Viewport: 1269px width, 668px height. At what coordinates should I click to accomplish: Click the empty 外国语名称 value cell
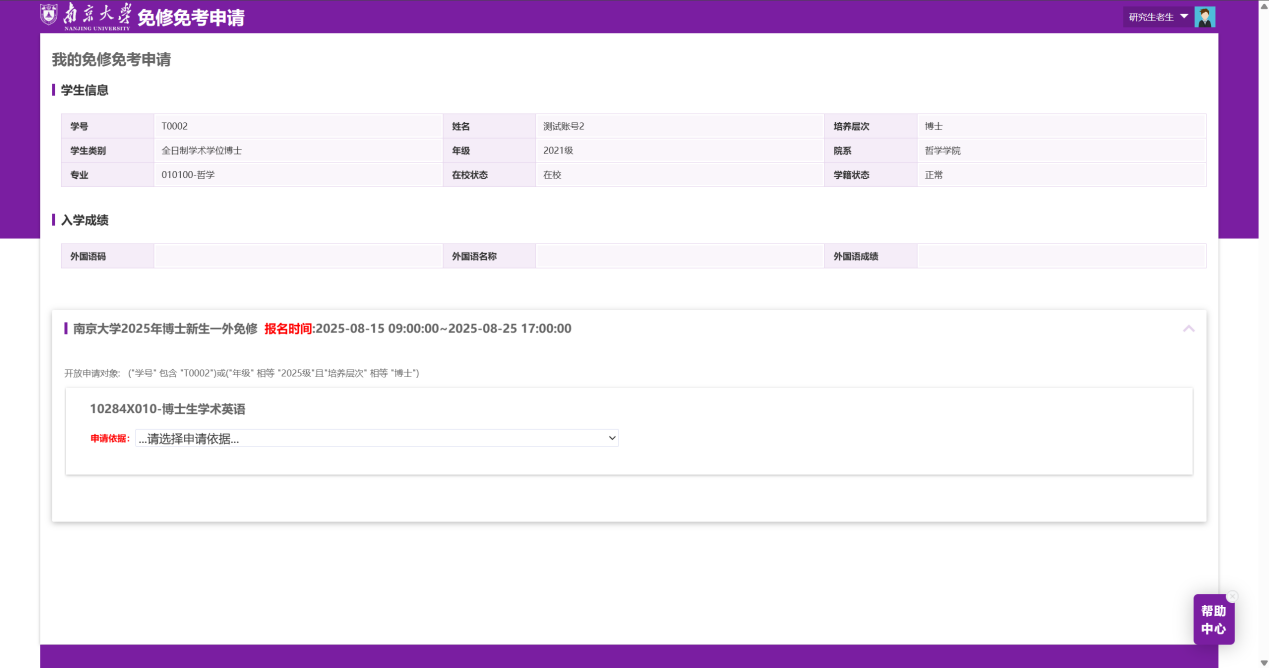(678, 257)
